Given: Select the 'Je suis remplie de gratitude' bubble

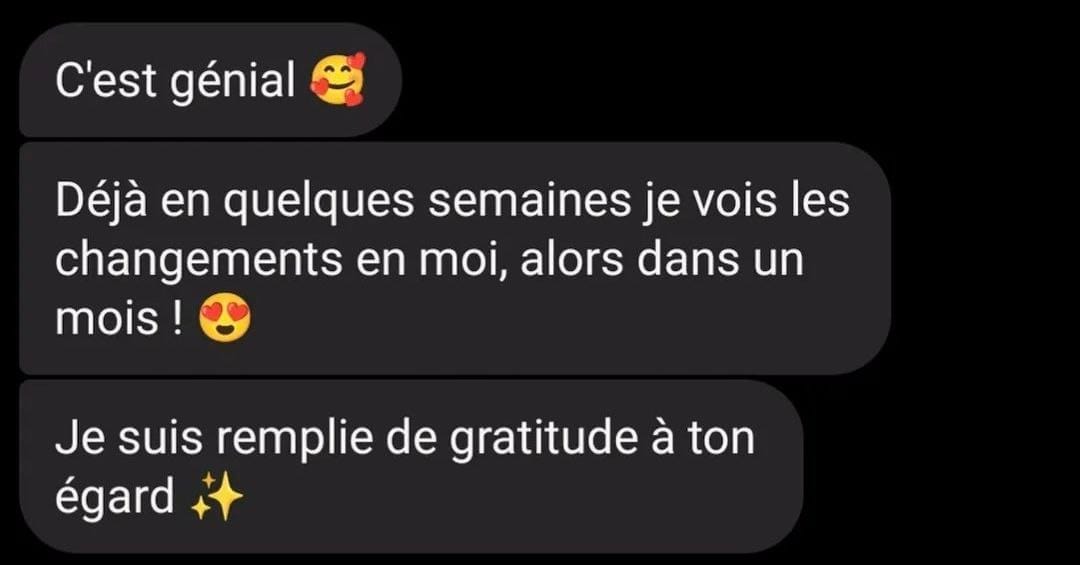Looking at the screenshot, I should click(411, 466).
